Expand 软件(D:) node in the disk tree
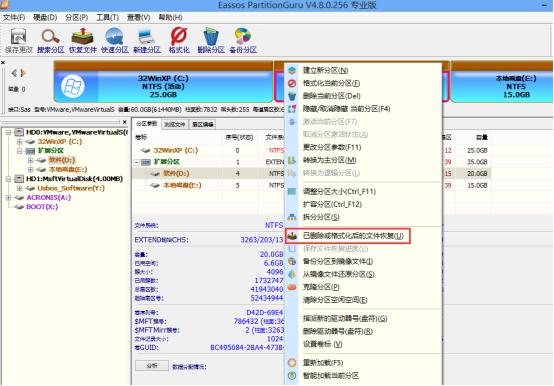The height and width of the screenshot is (386, 554). [x=31, y=160]
